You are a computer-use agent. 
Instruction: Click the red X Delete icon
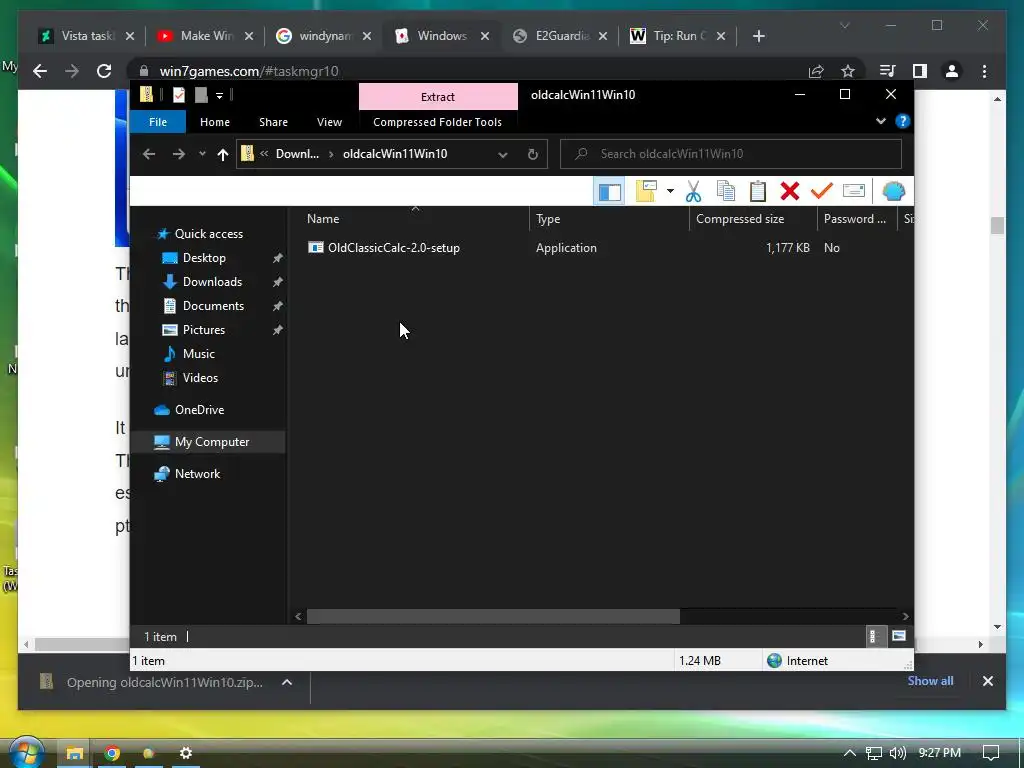(790, 191)
